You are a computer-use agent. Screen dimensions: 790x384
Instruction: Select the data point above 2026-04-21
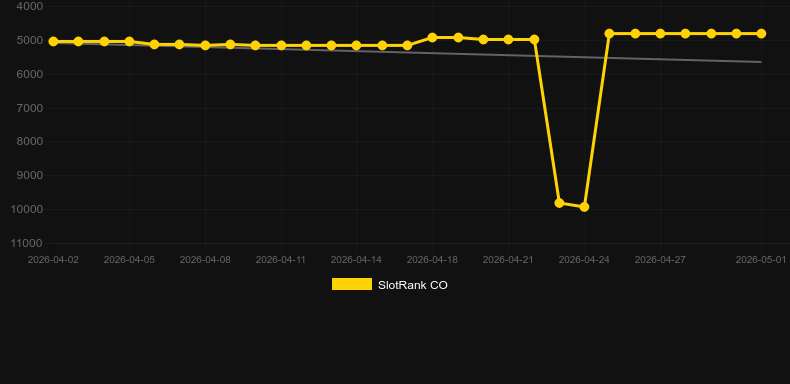coord(508,39)
